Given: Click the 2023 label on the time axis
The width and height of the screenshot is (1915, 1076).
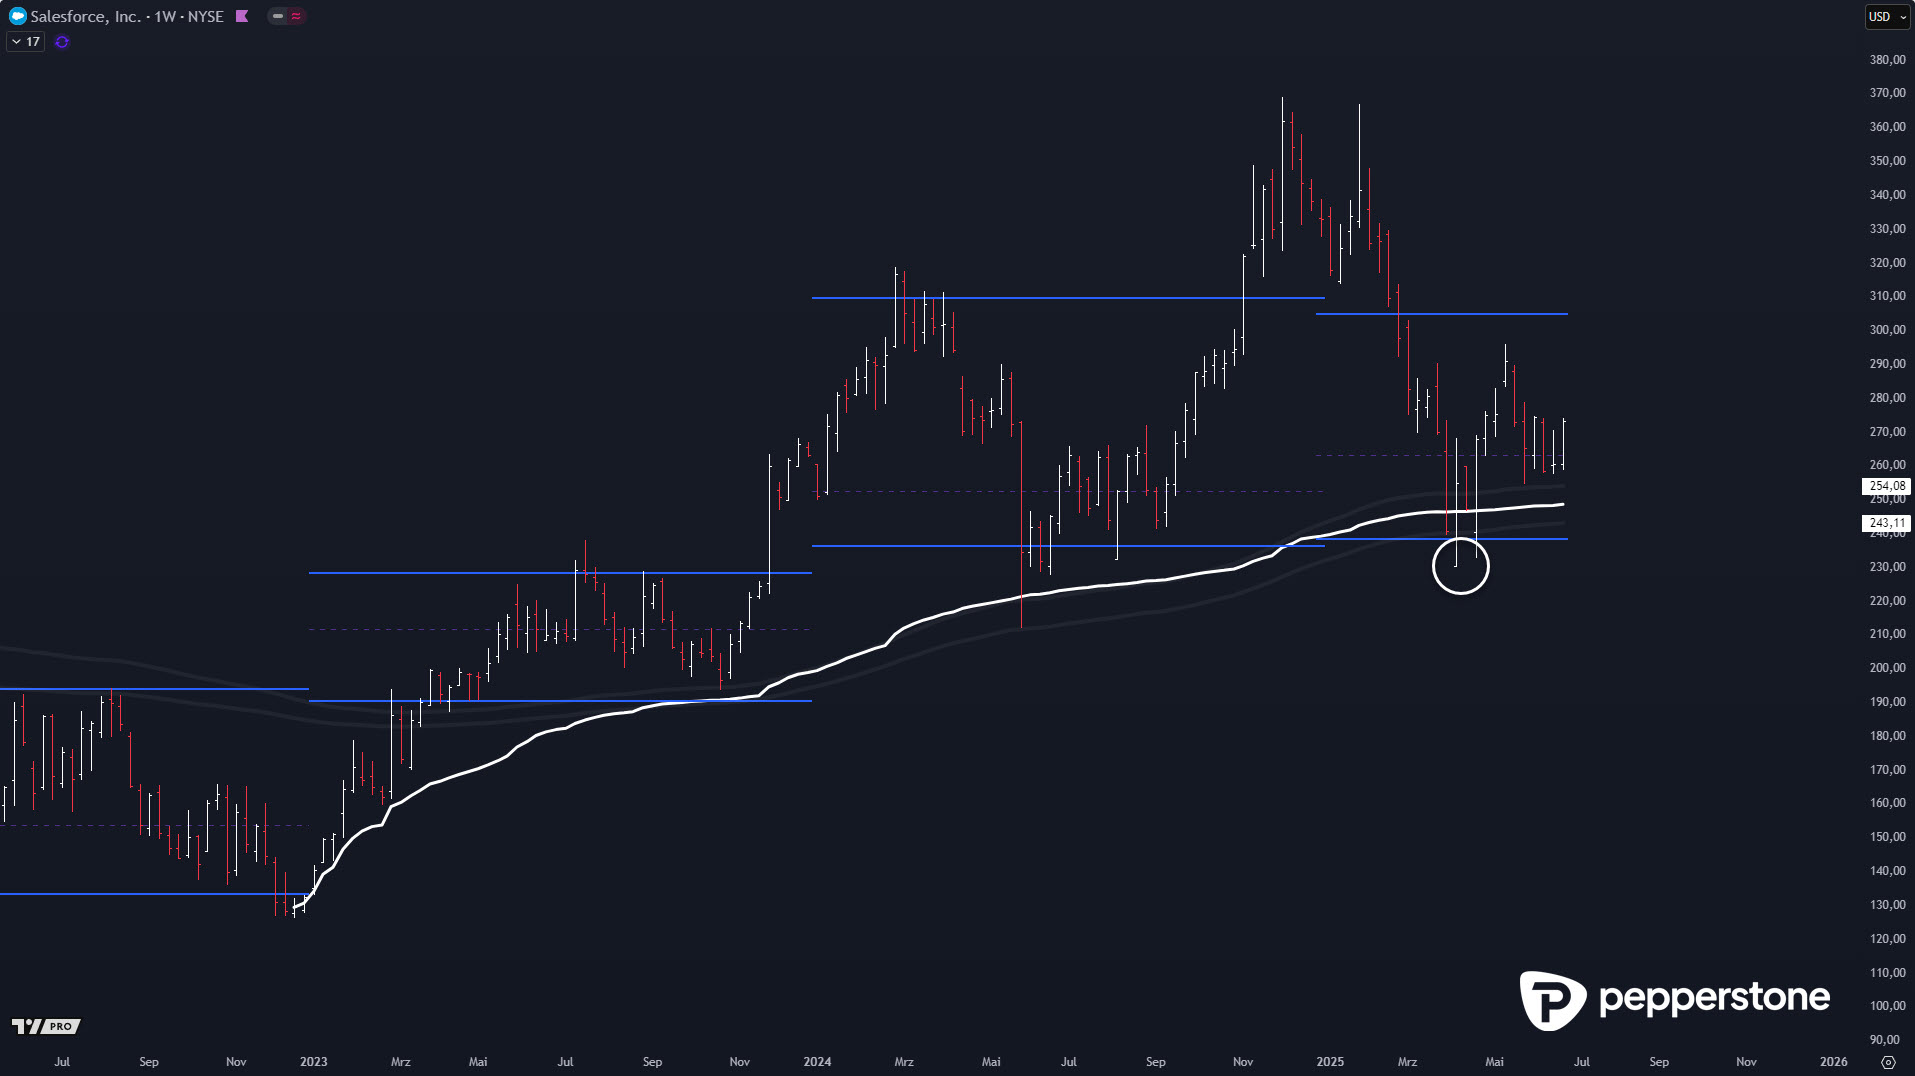Looking at the screenshot, I should (x=314, y=1062).
